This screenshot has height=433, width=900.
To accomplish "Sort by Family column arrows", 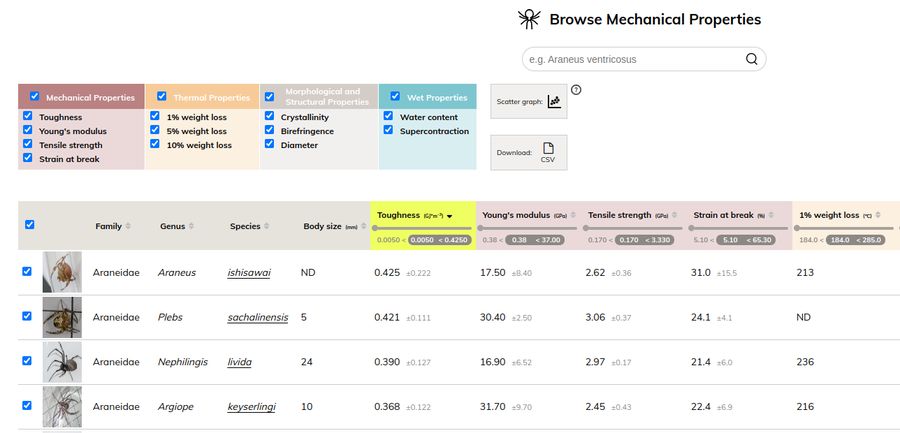I will click(128, 226).
